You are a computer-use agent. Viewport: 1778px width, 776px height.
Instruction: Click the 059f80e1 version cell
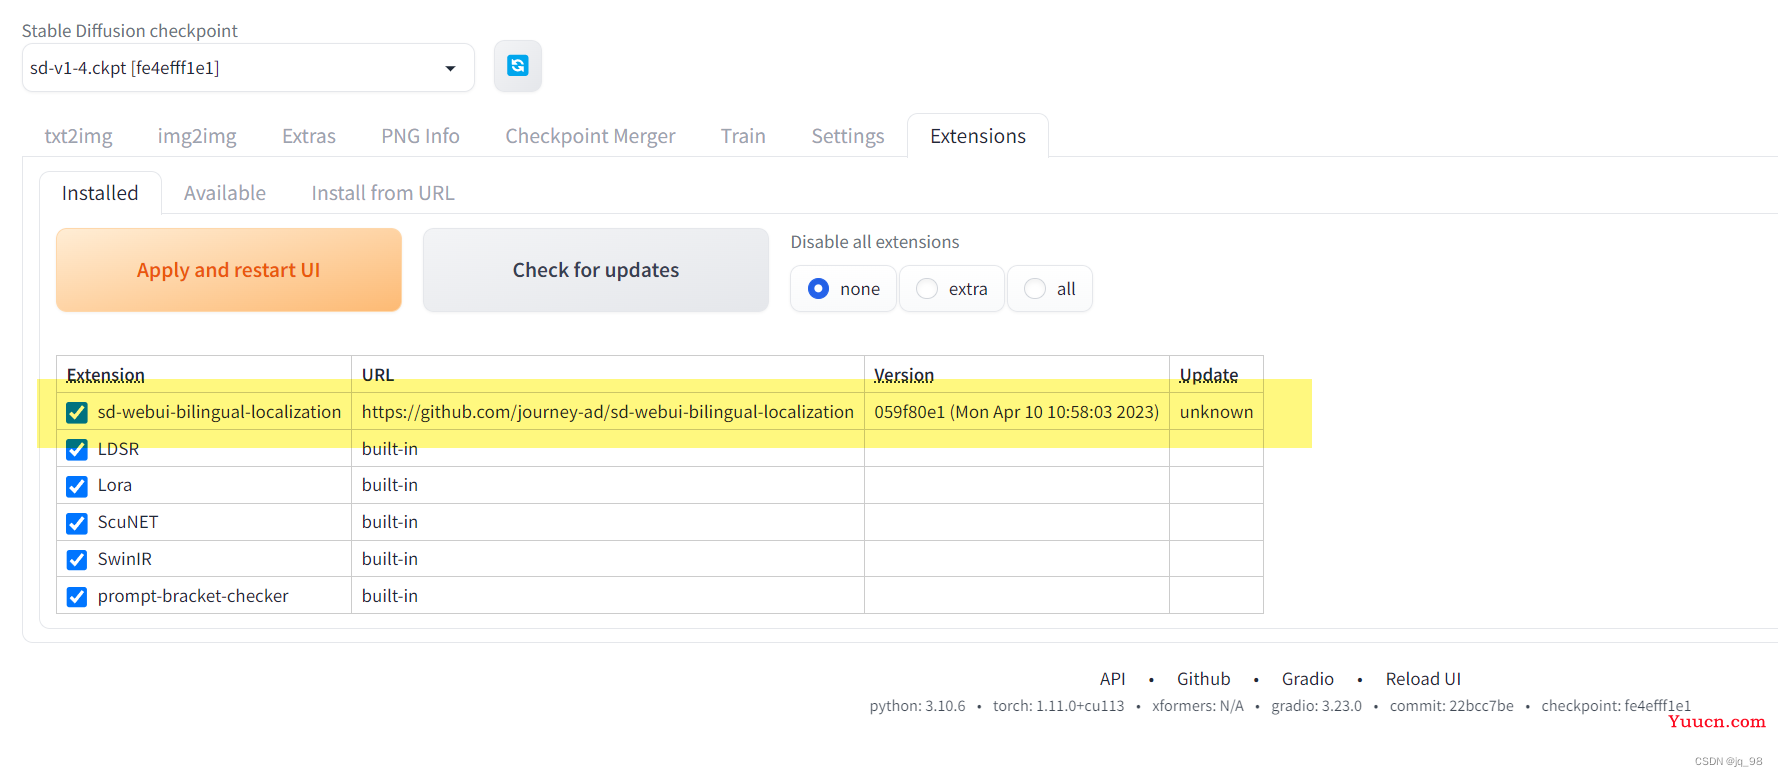(1017, 412)
